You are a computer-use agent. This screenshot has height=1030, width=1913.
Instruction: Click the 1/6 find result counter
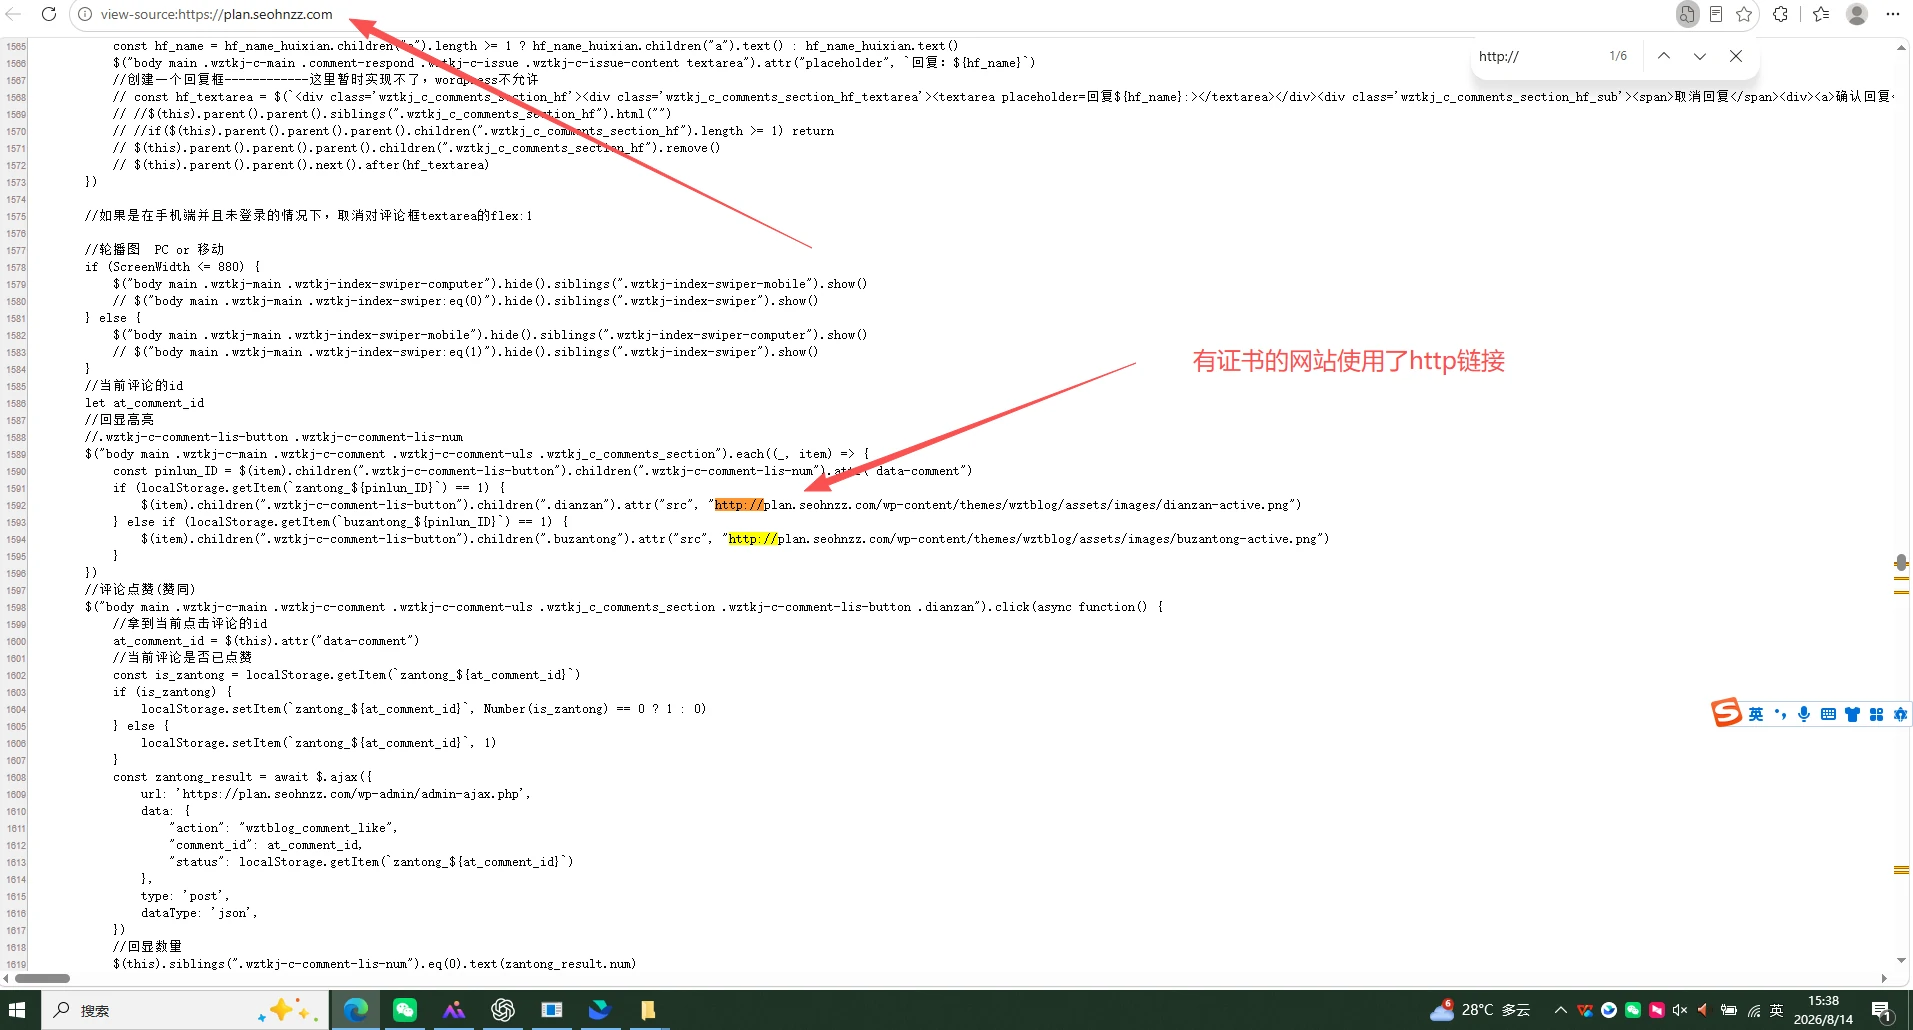[1618, 56]
